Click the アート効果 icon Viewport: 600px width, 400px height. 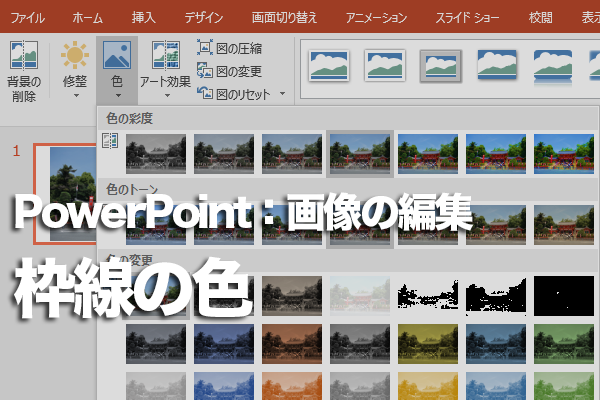(x=166, y=55)
